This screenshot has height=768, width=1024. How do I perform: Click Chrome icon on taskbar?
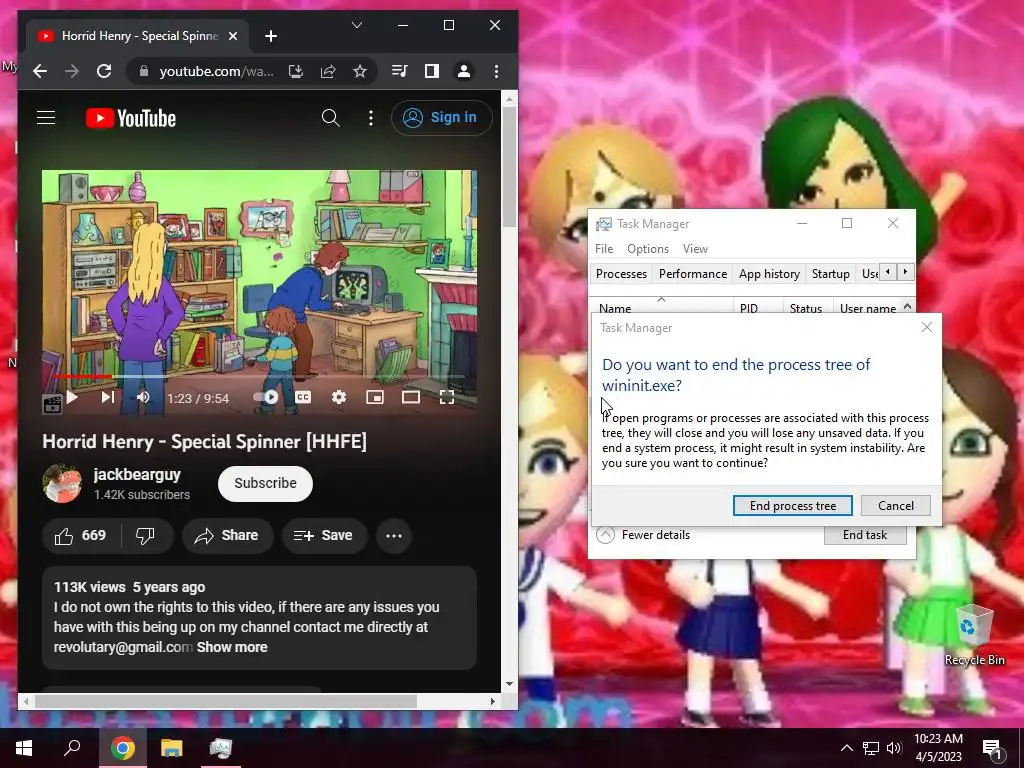point(122,748)
